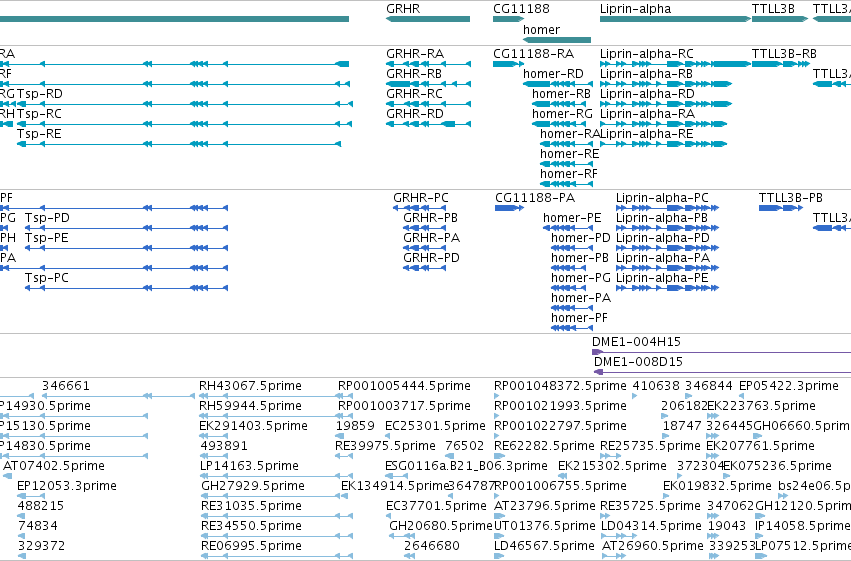Click the Liprin-alpha-PE protein label

662,278
